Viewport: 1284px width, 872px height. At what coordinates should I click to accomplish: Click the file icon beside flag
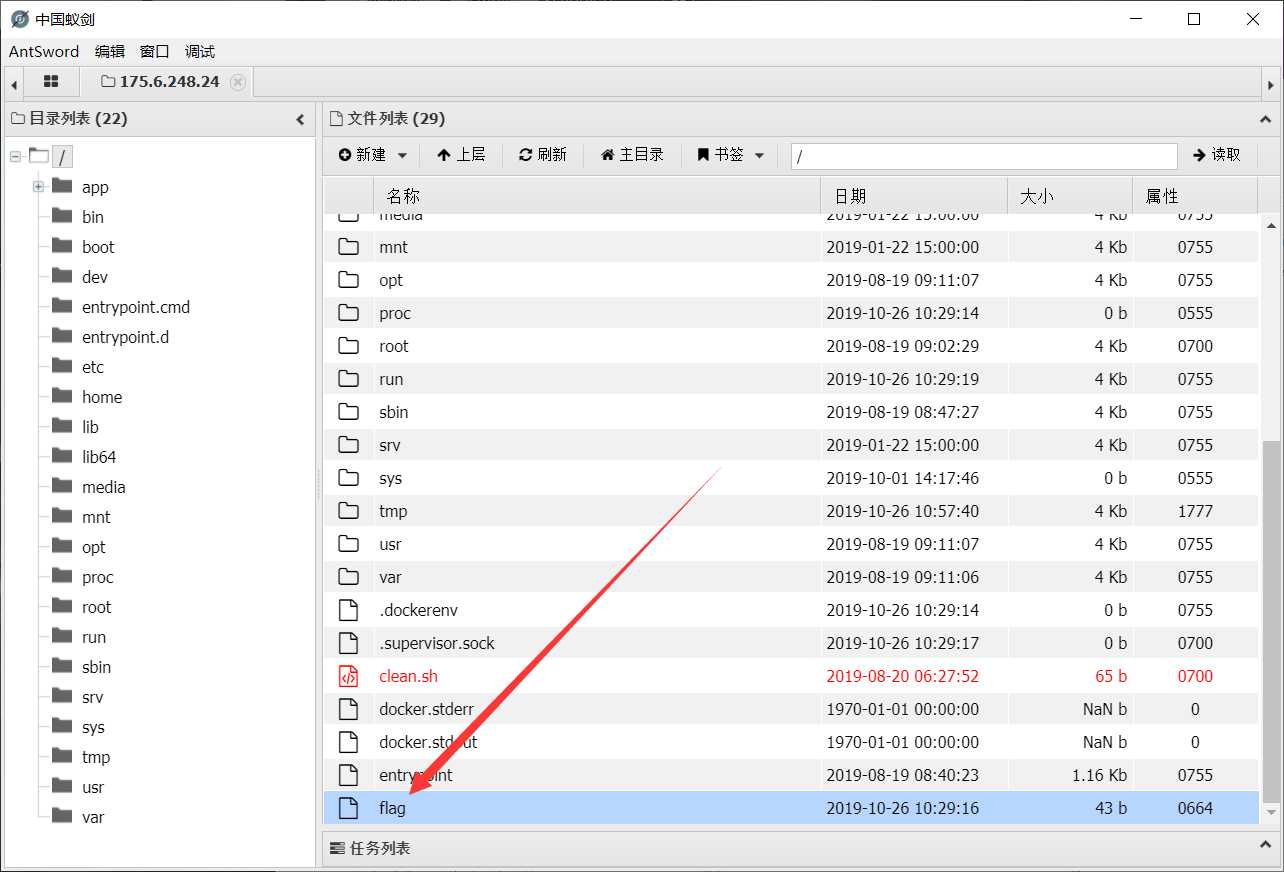348,808
